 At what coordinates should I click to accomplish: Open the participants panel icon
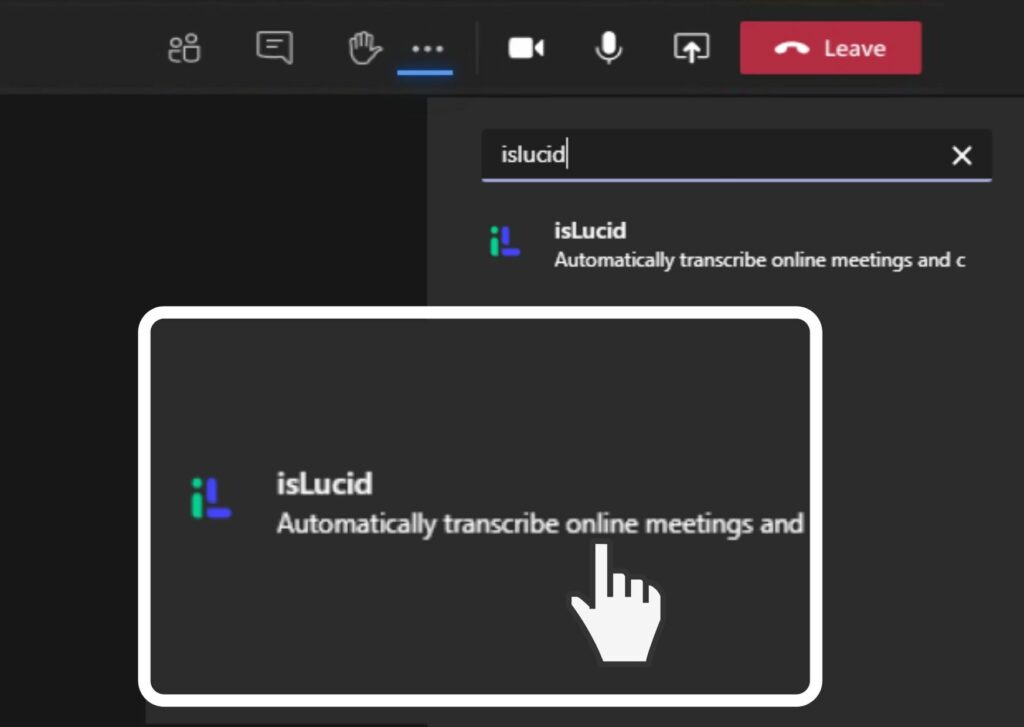point(184,48)
